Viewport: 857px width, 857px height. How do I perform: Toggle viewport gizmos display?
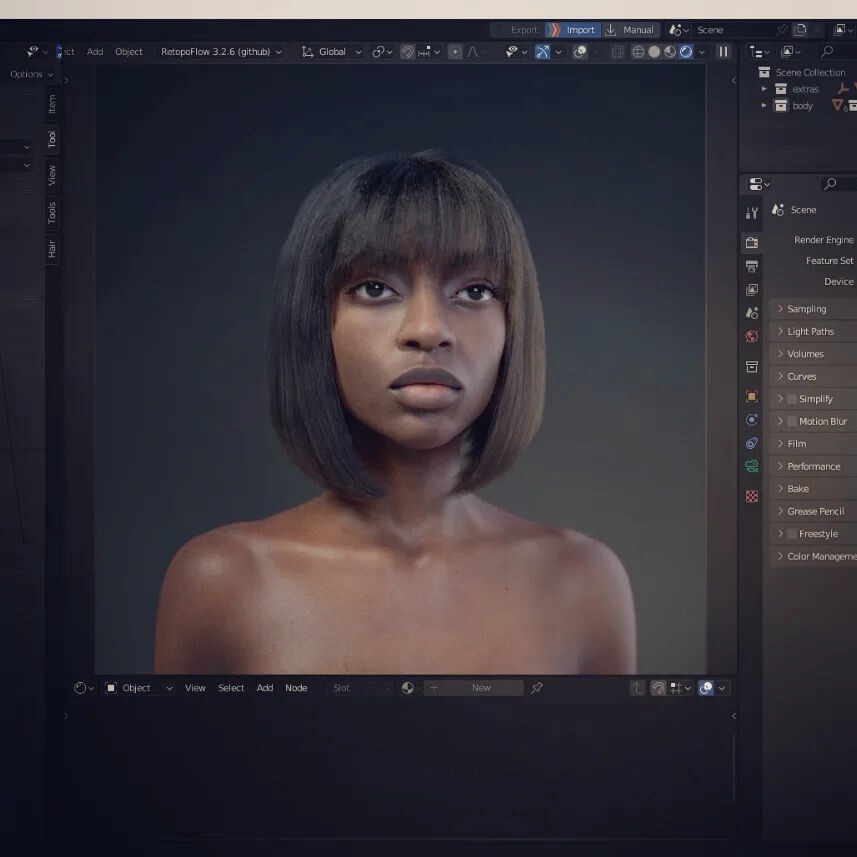[542, 52]
